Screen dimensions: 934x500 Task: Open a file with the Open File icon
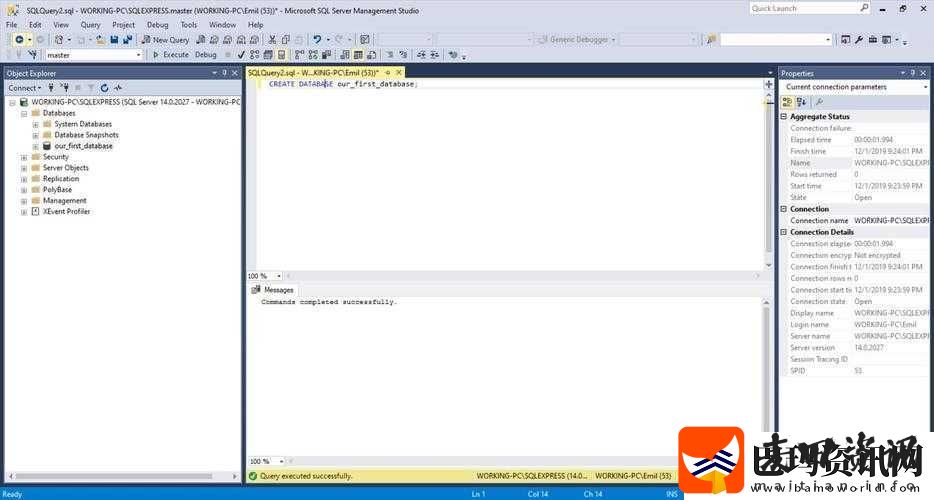(x=100, y=39)
